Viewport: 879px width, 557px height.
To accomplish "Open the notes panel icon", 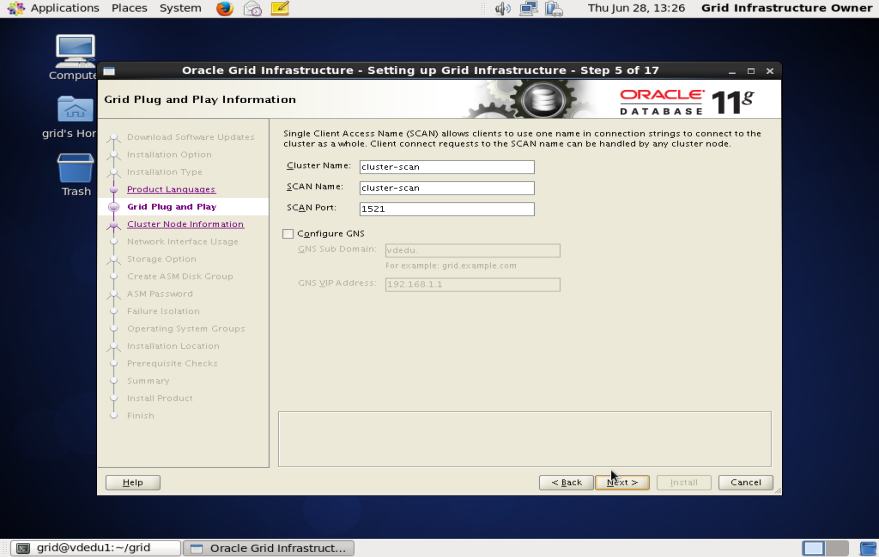I will click(x=280, y=8).
